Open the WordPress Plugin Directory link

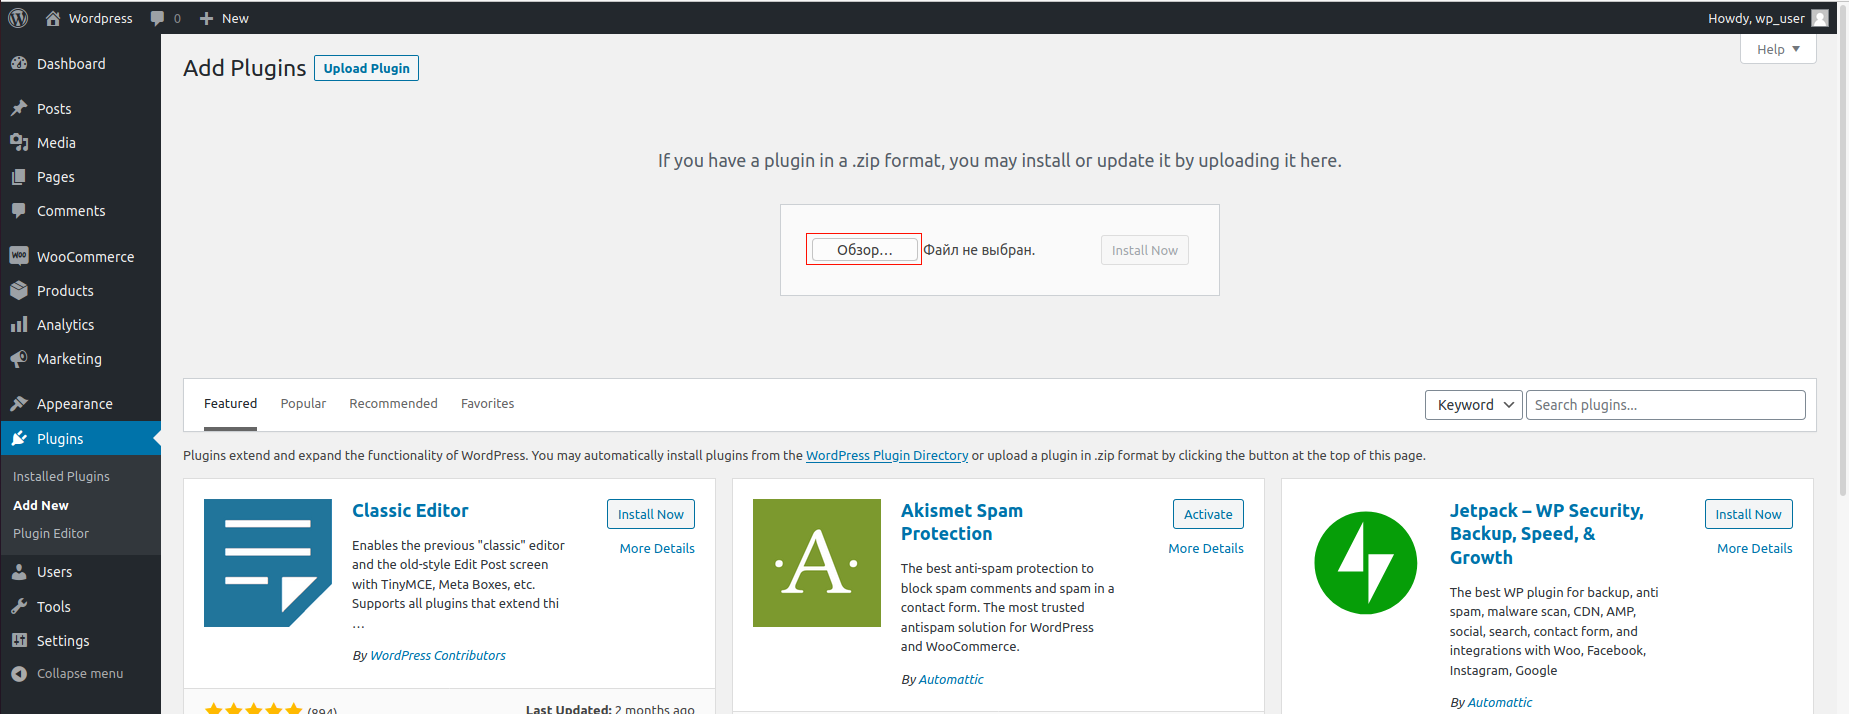click(887, 456)
